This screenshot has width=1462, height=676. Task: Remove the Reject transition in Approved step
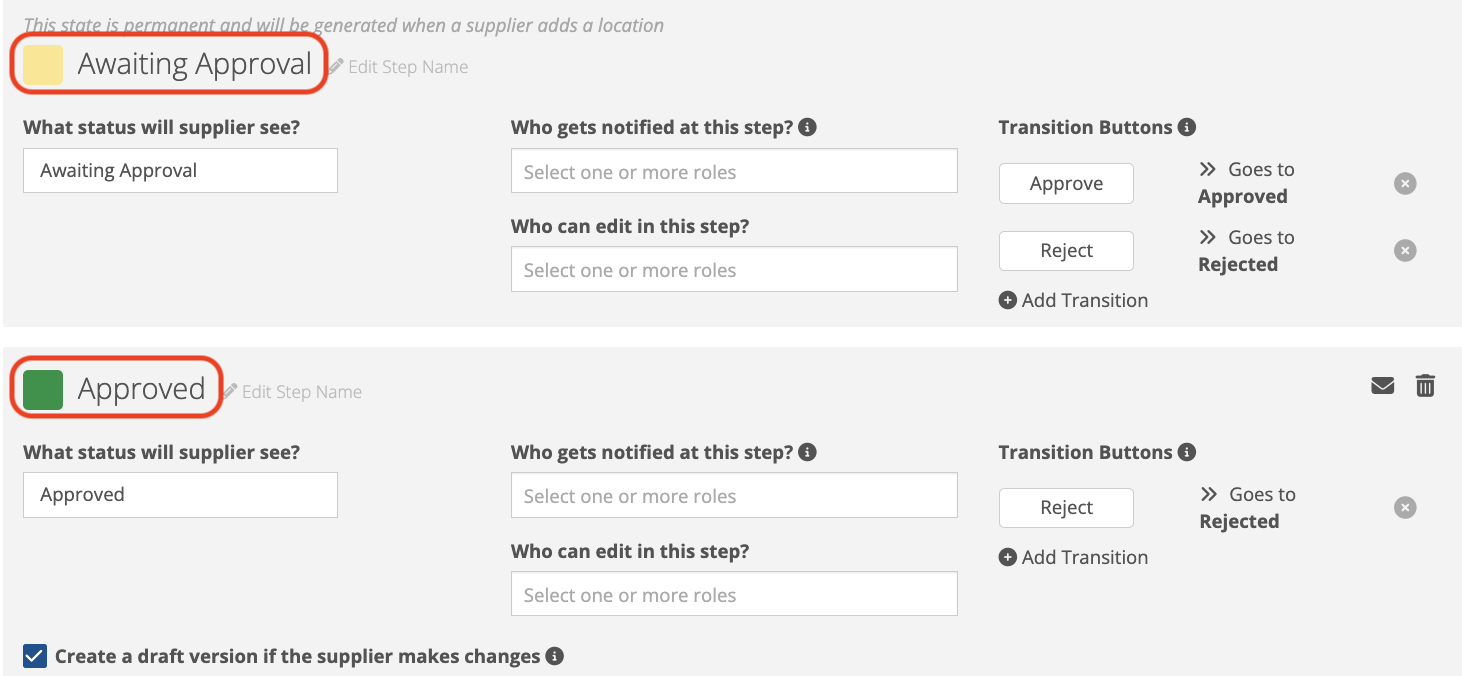coord(1405,508)
